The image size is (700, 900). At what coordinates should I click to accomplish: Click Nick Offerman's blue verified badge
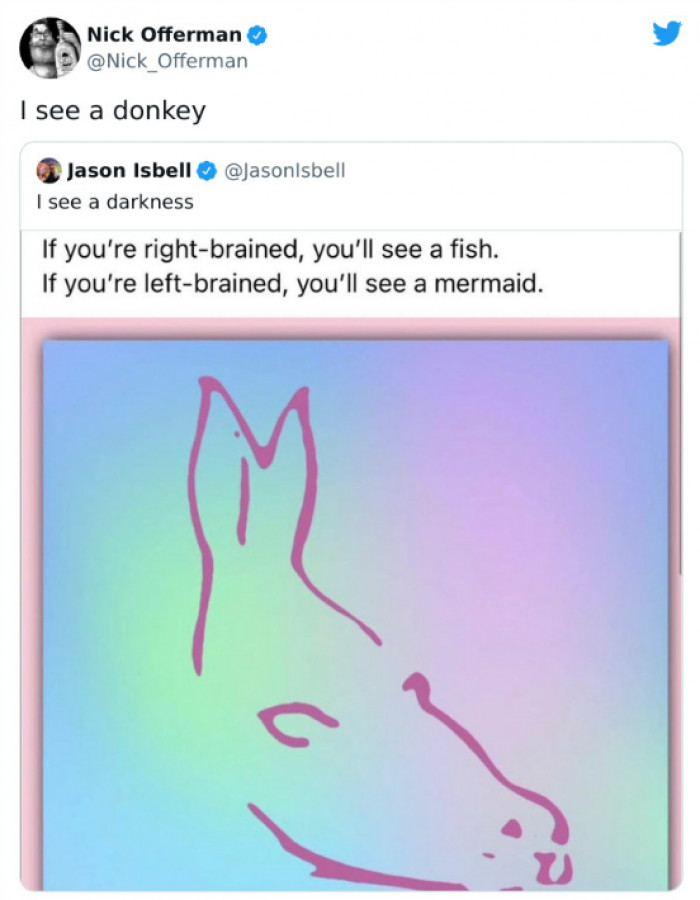point(257,35)
